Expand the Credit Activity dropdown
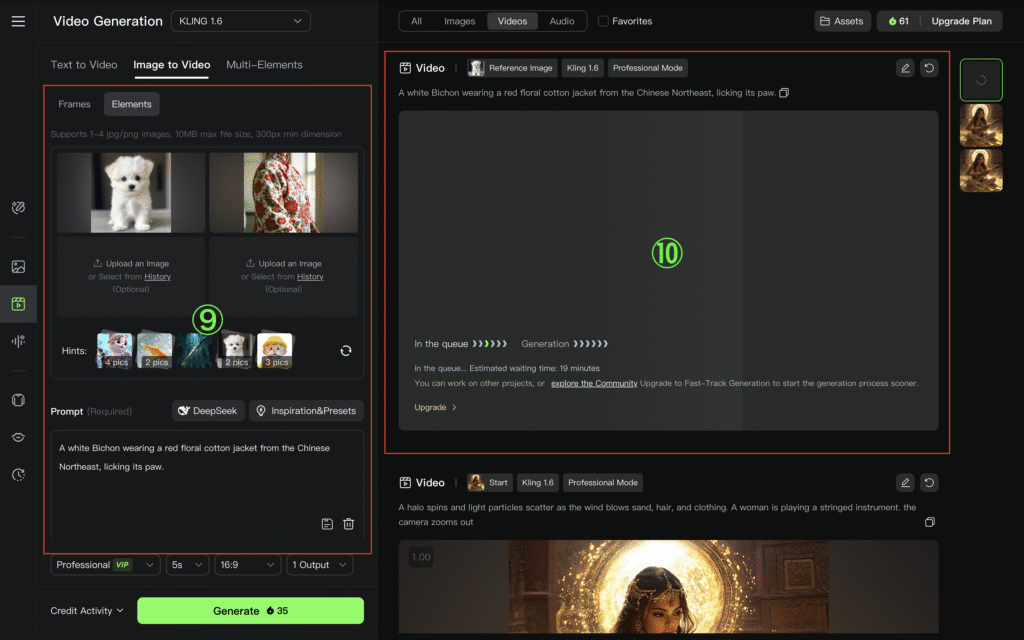 pos(87,611)
